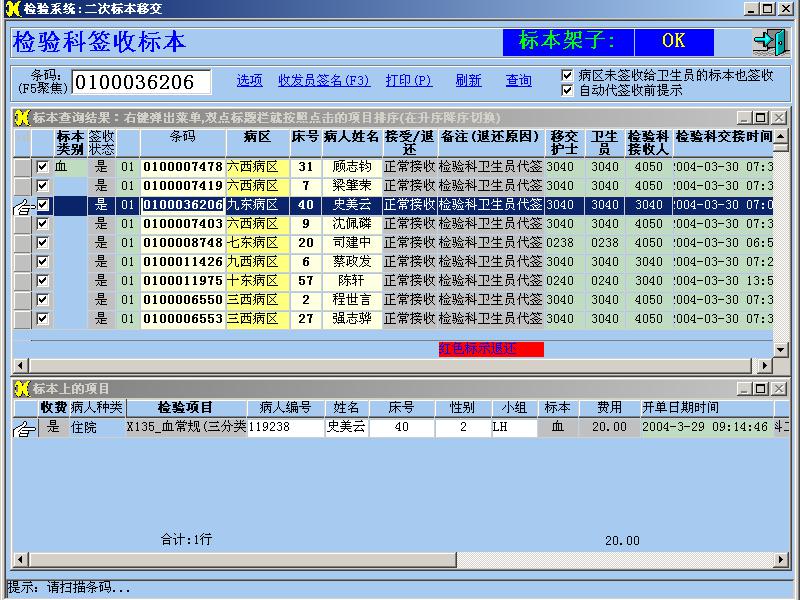Click the icon on 标本查询结果 panel title

pos(21,118)
